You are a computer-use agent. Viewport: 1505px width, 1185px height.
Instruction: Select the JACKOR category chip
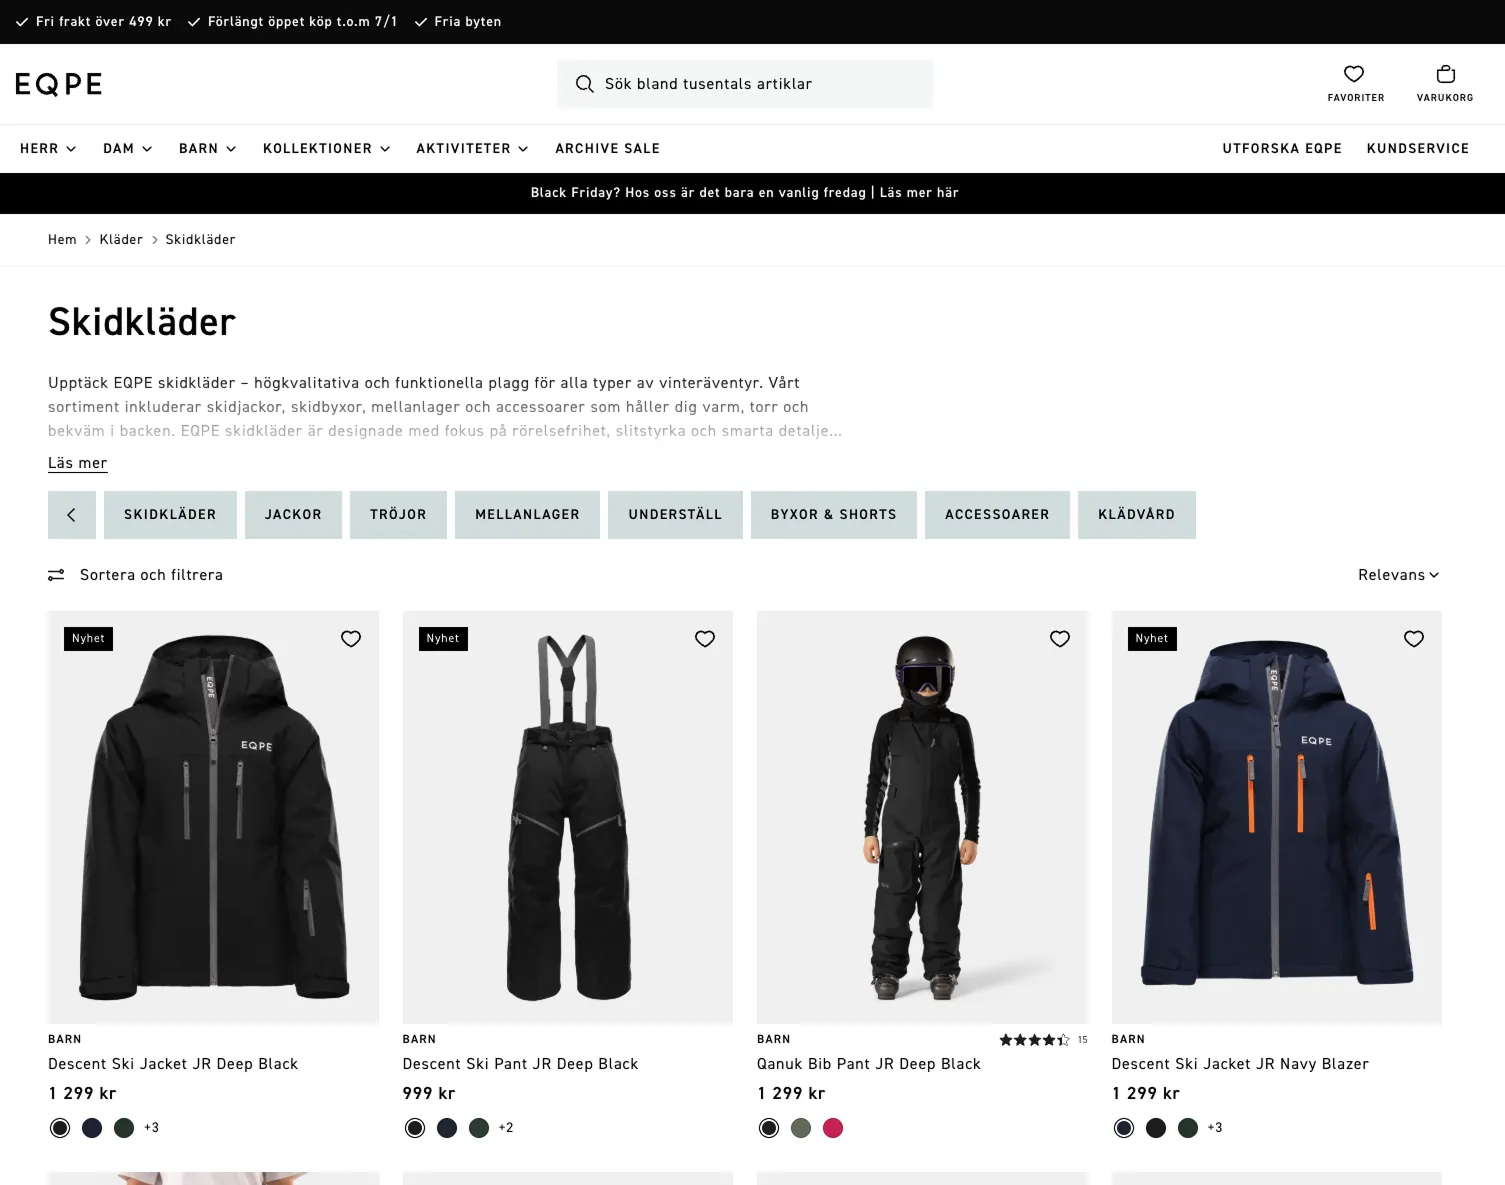tap(293, 515)
